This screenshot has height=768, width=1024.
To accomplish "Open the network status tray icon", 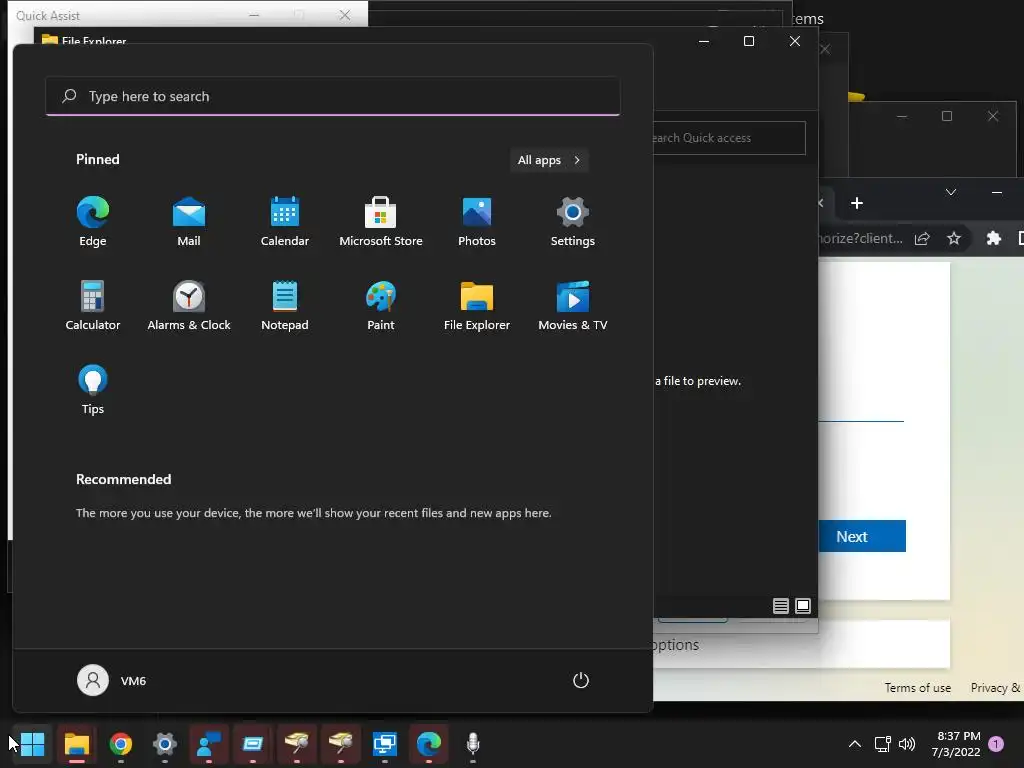I will 883,744.
